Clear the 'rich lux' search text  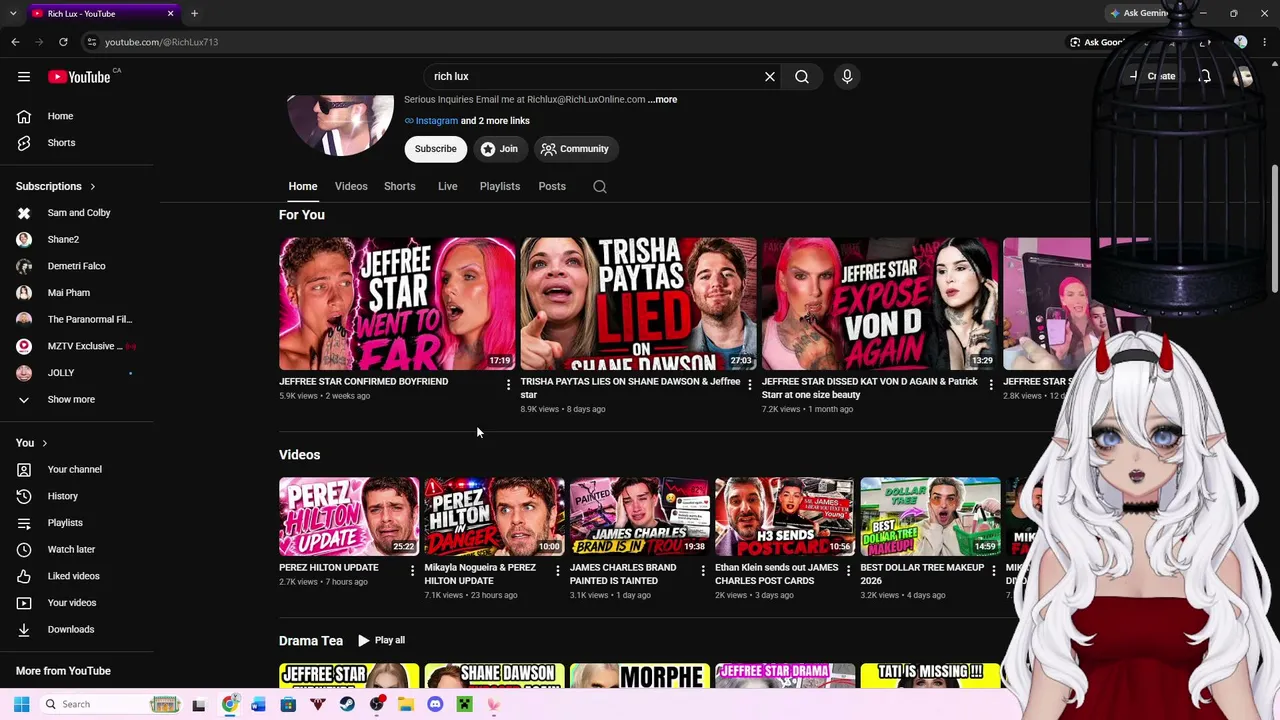pos(770,76)
